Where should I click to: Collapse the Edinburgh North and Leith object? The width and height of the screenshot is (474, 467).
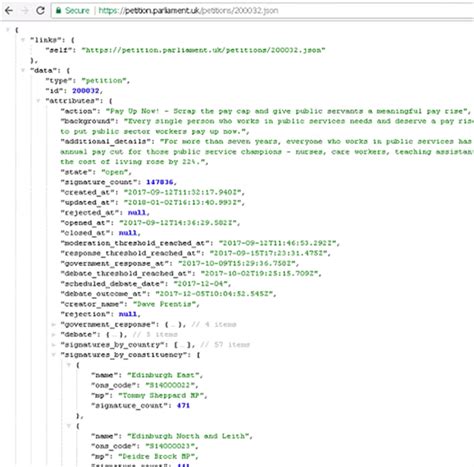69,426
